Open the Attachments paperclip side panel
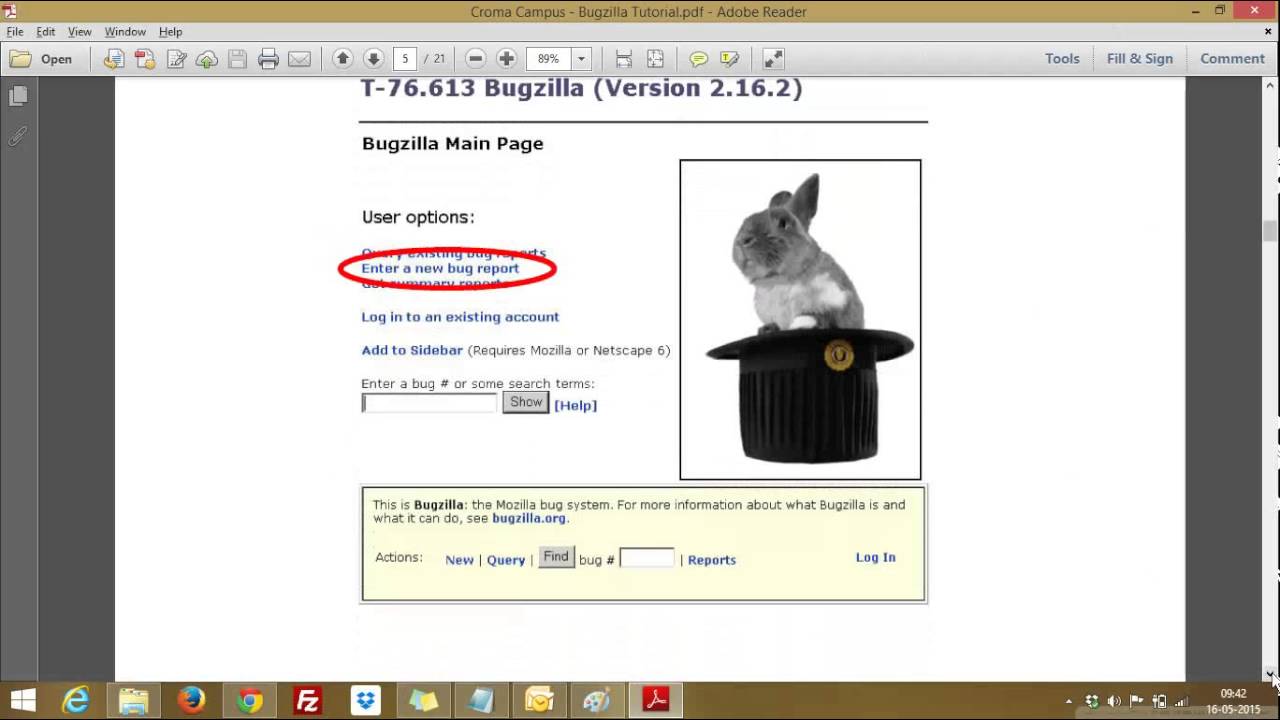Screen dimensions: 1280x720 coord(17,136)
